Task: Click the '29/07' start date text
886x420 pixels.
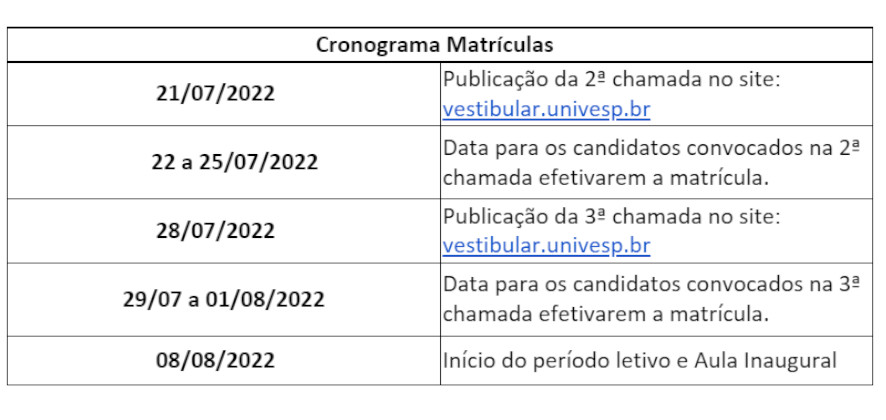Action: [151, 299]
